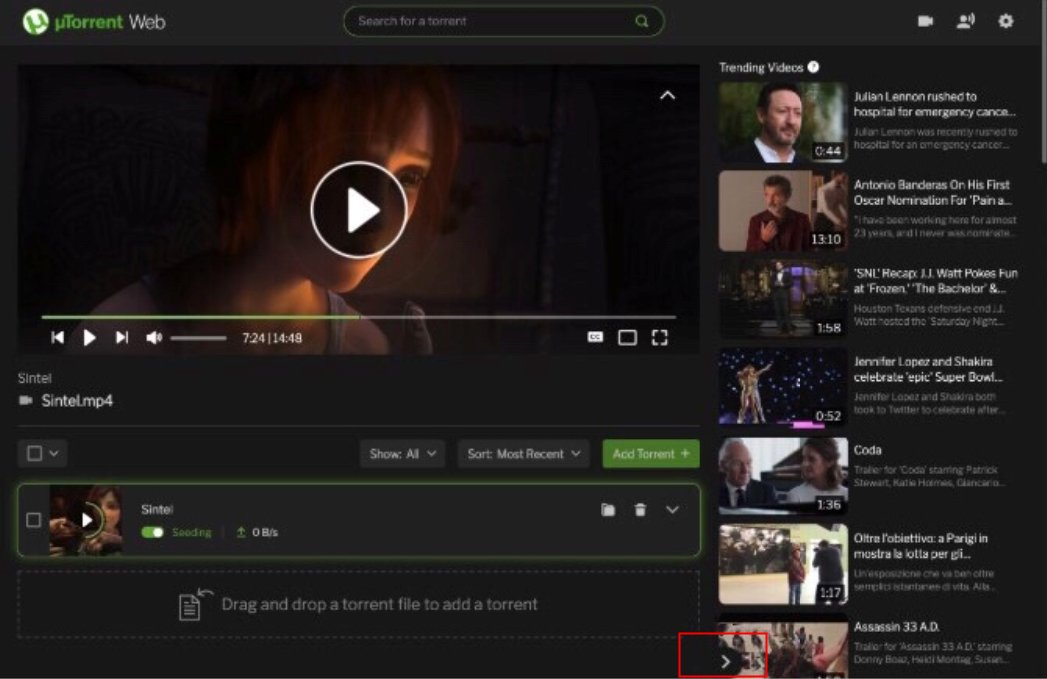Tick the Sintel torrent checkbox
Screen dimensions: 1047x679
point(33,519)
